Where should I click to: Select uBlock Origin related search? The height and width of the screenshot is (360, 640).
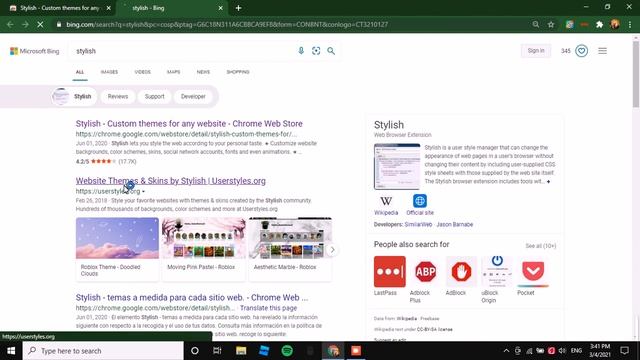coord(497,271)
